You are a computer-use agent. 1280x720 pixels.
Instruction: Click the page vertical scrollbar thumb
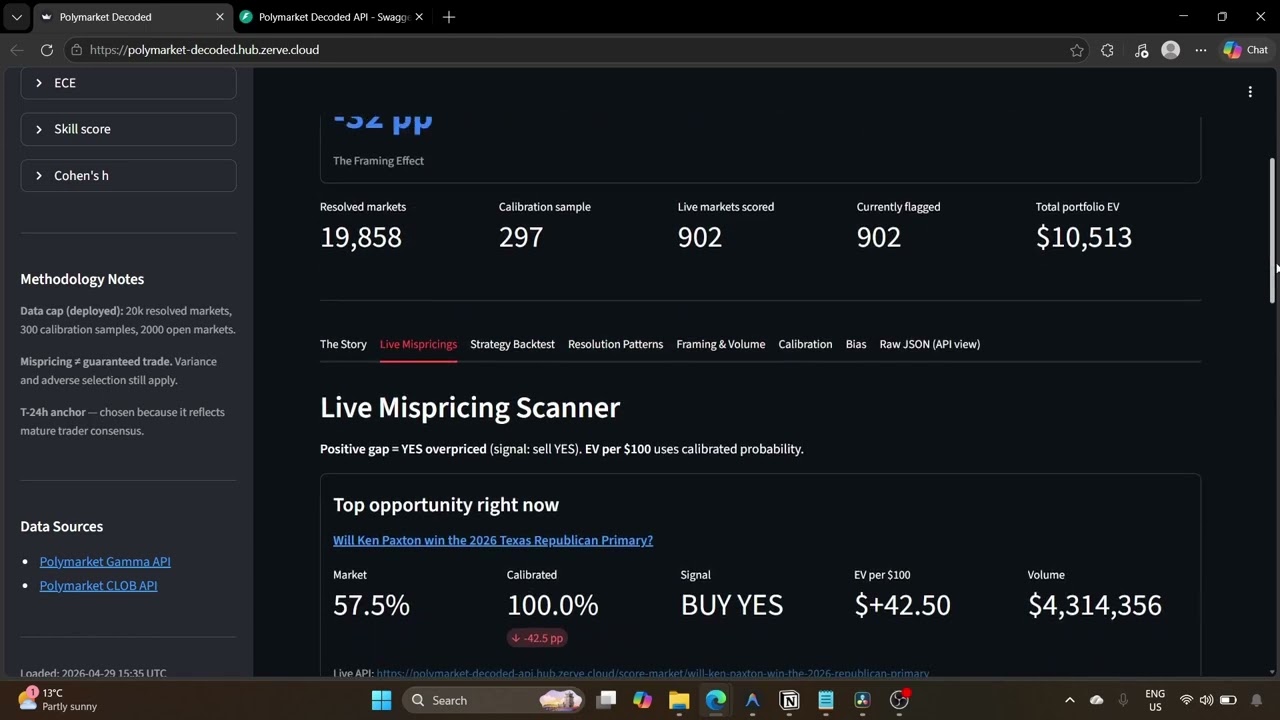[x=1272, y=230]
